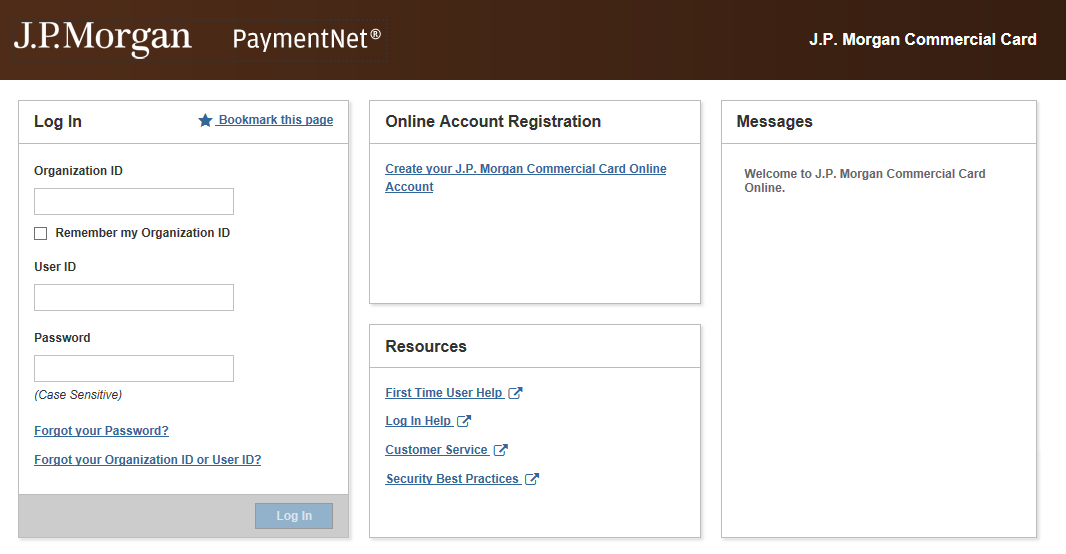The height and width of the screenshot is (554, 1066).
Task: Select the Password input box
Action: [134, 369]
